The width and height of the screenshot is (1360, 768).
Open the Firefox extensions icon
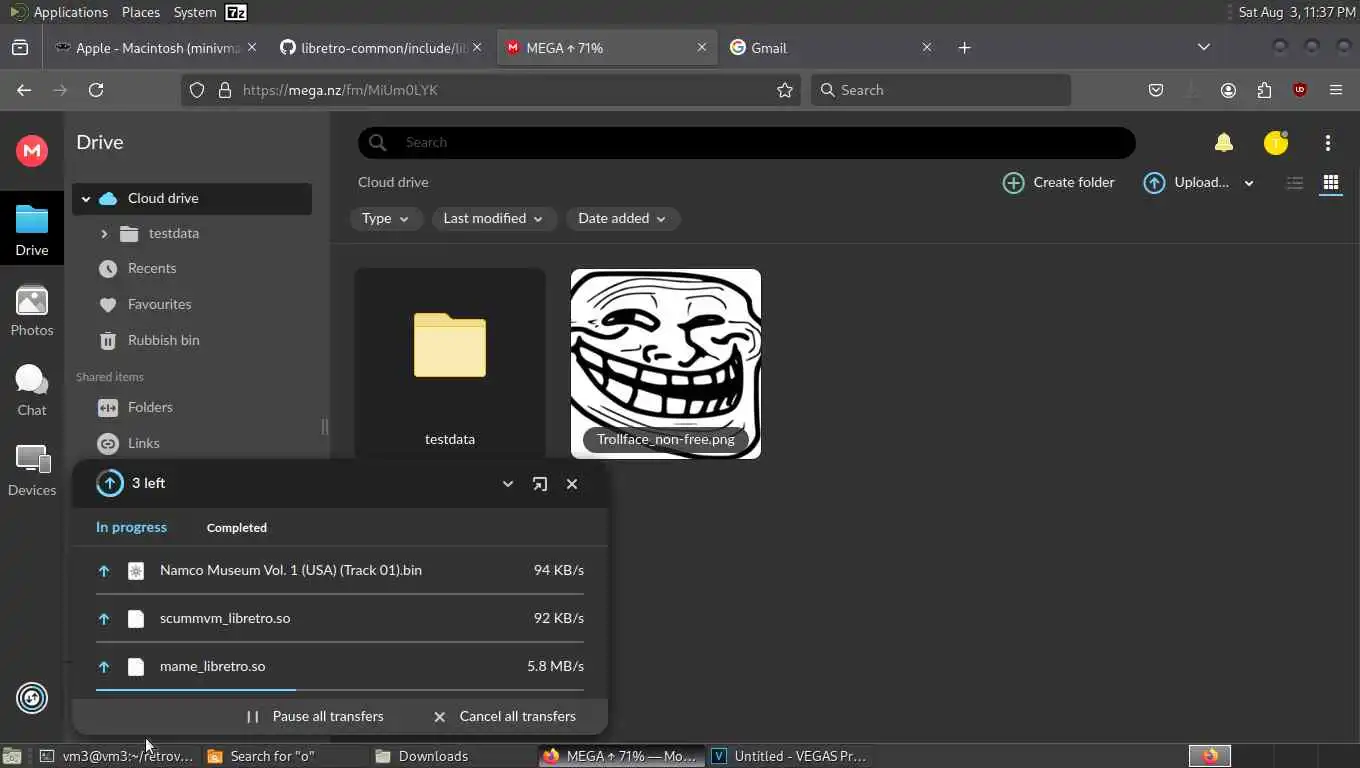[x=1264, y=90]
